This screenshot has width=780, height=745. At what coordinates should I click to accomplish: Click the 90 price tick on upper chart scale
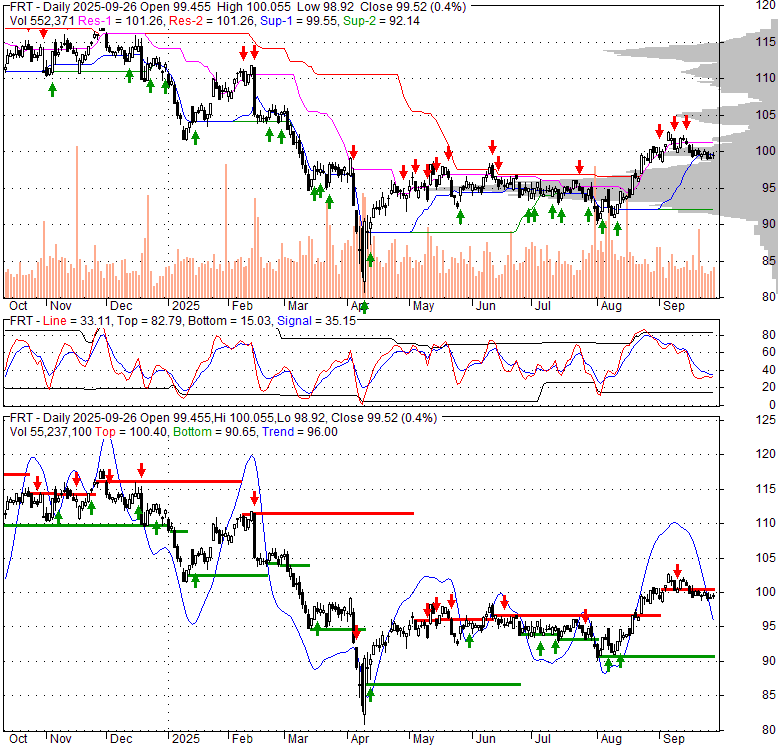pyautogui.click(x=769, y=224)
